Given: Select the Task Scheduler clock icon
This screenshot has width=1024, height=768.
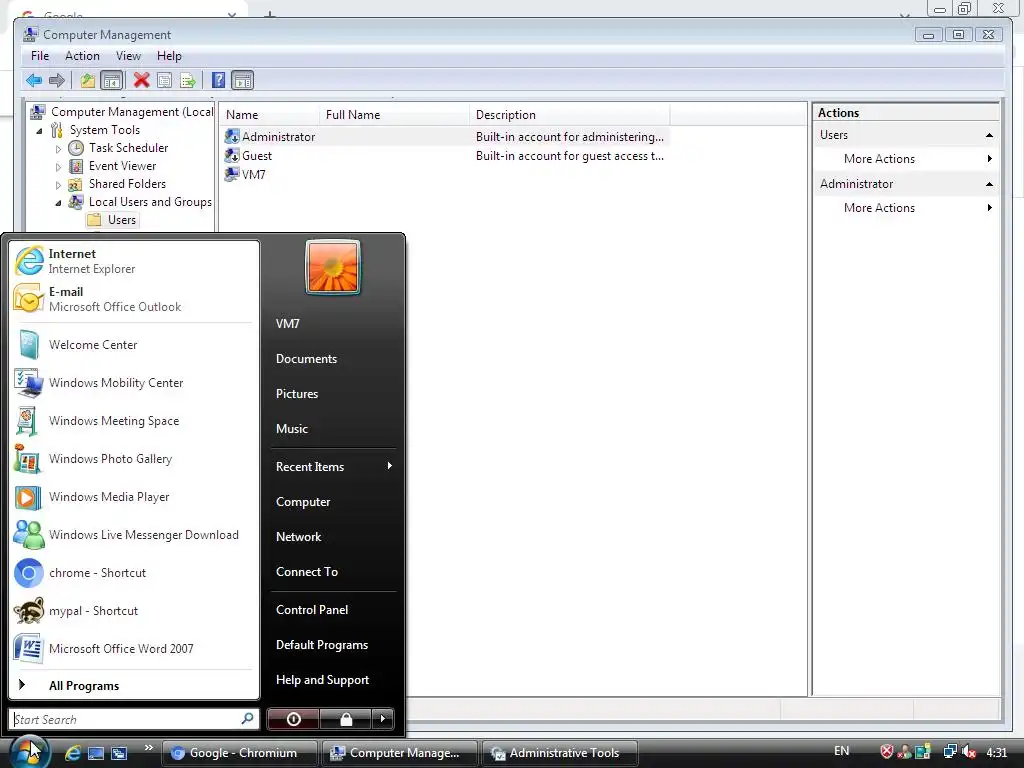Looking at the screenshot, I should pyautogui.click(x=76, y=148).
